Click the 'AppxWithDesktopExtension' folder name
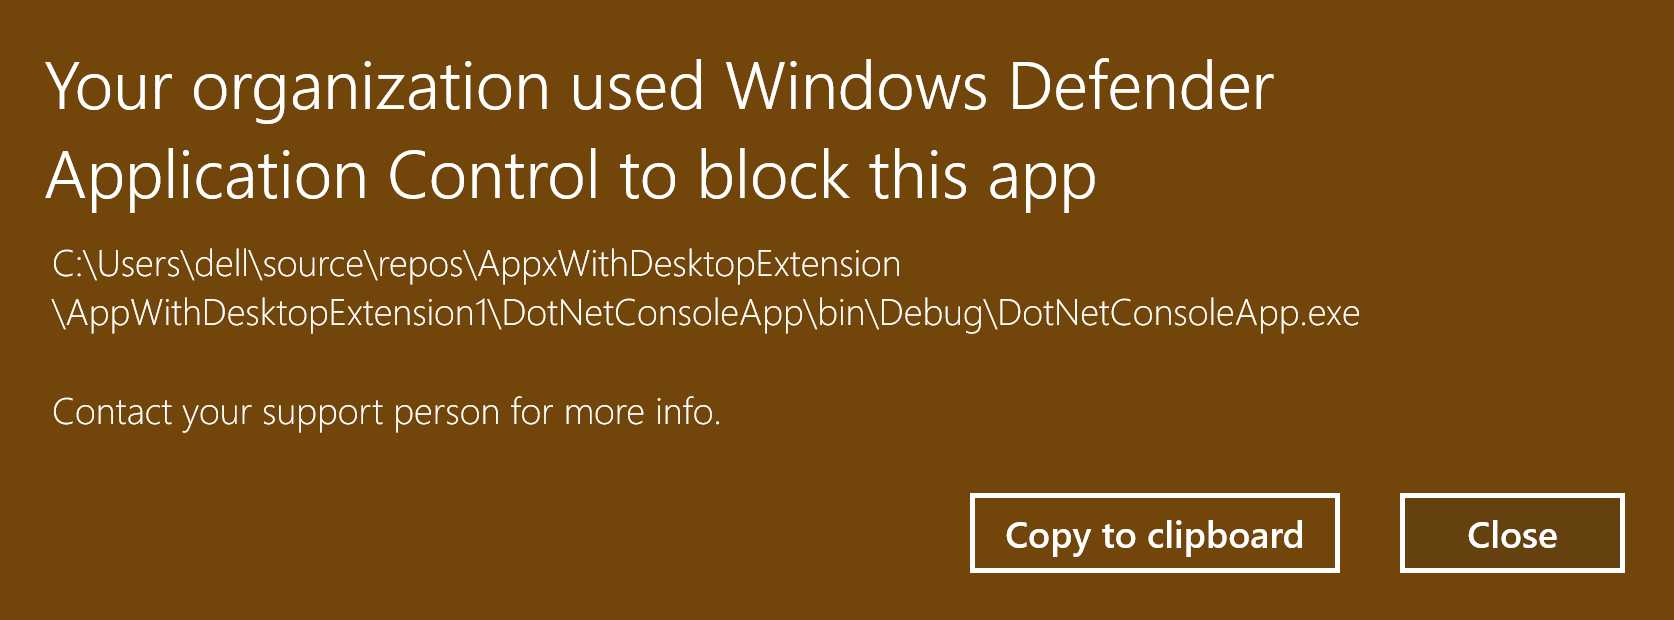Image resolution: width=1674 pixels, height=620 pixels. click(690, 266)
